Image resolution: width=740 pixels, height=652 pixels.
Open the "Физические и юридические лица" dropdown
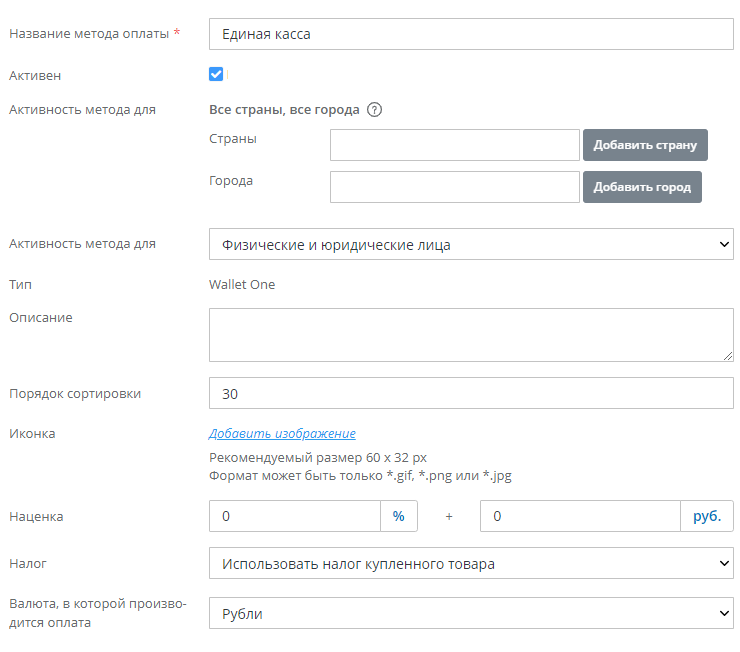coord(470,244)
